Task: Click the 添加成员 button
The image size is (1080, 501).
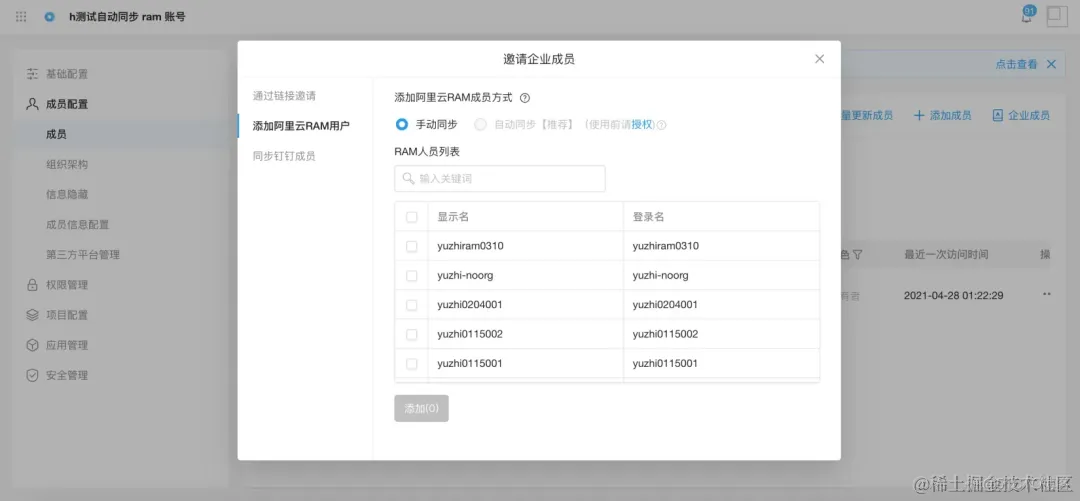Action: point(942,115)
